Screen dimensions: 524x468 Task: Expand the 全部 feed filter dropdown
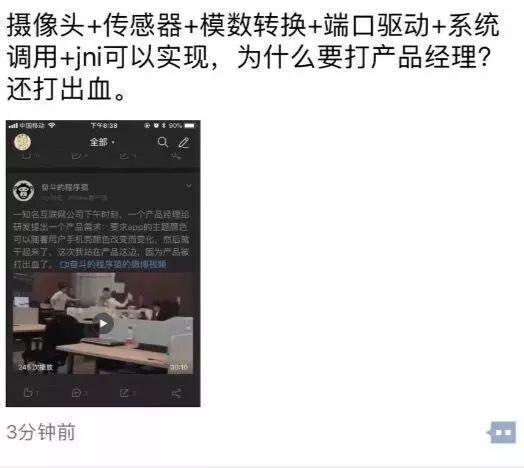pyautogui.click(x=102, y=142)
